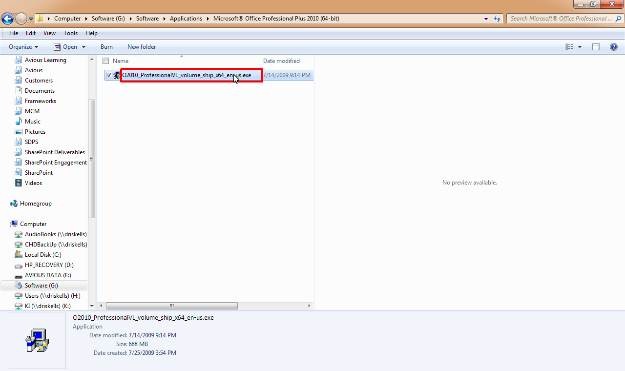Expand the breadcrumb arrow after Applications
Viewport: 625px width, 371px height.
click(x=208, y=19)
